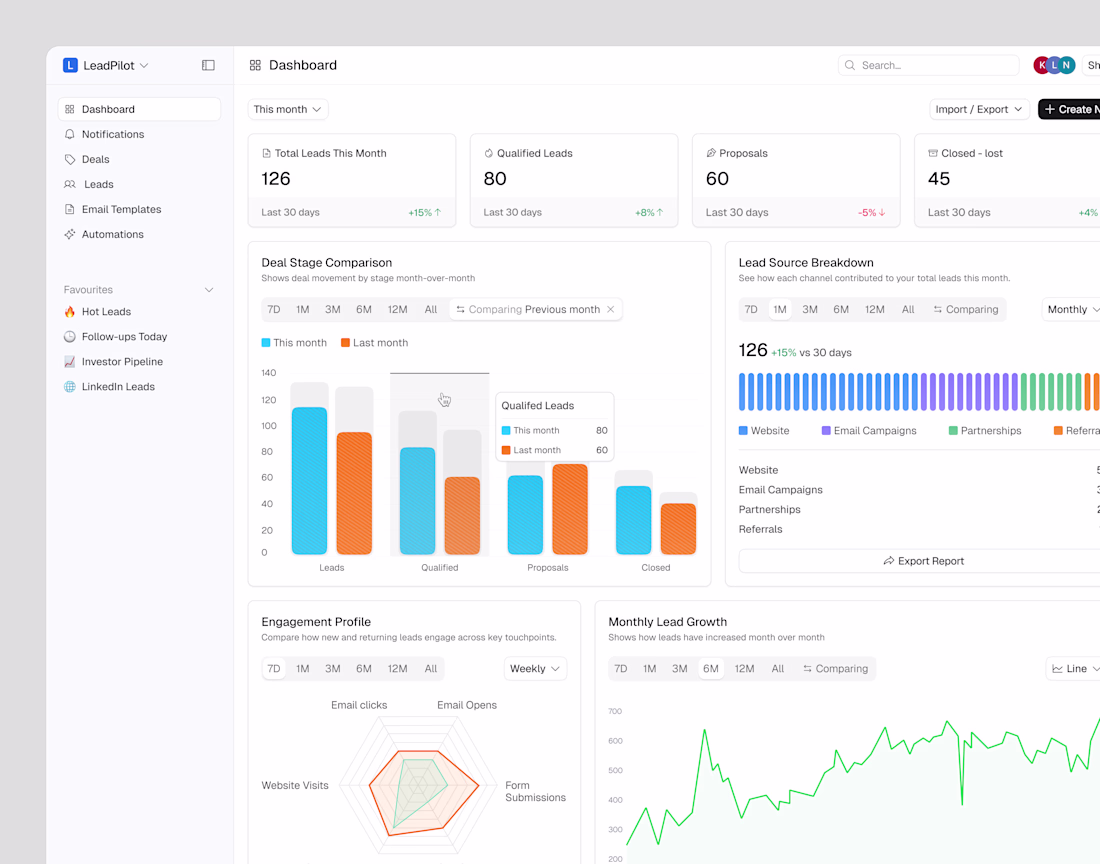Click the Proposals card pen icon

[x=711, y=153]
